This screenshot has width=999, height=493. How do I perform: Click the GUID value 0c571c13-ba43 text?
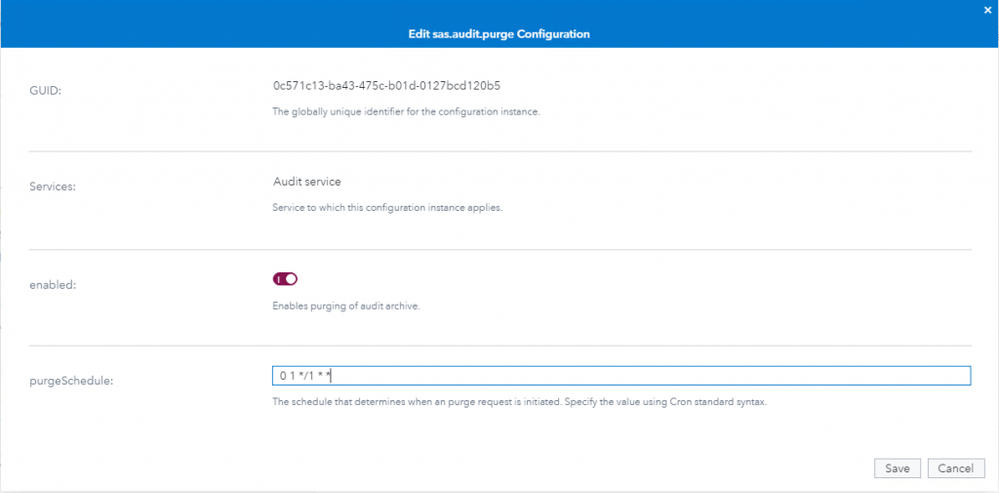[386, 86]
